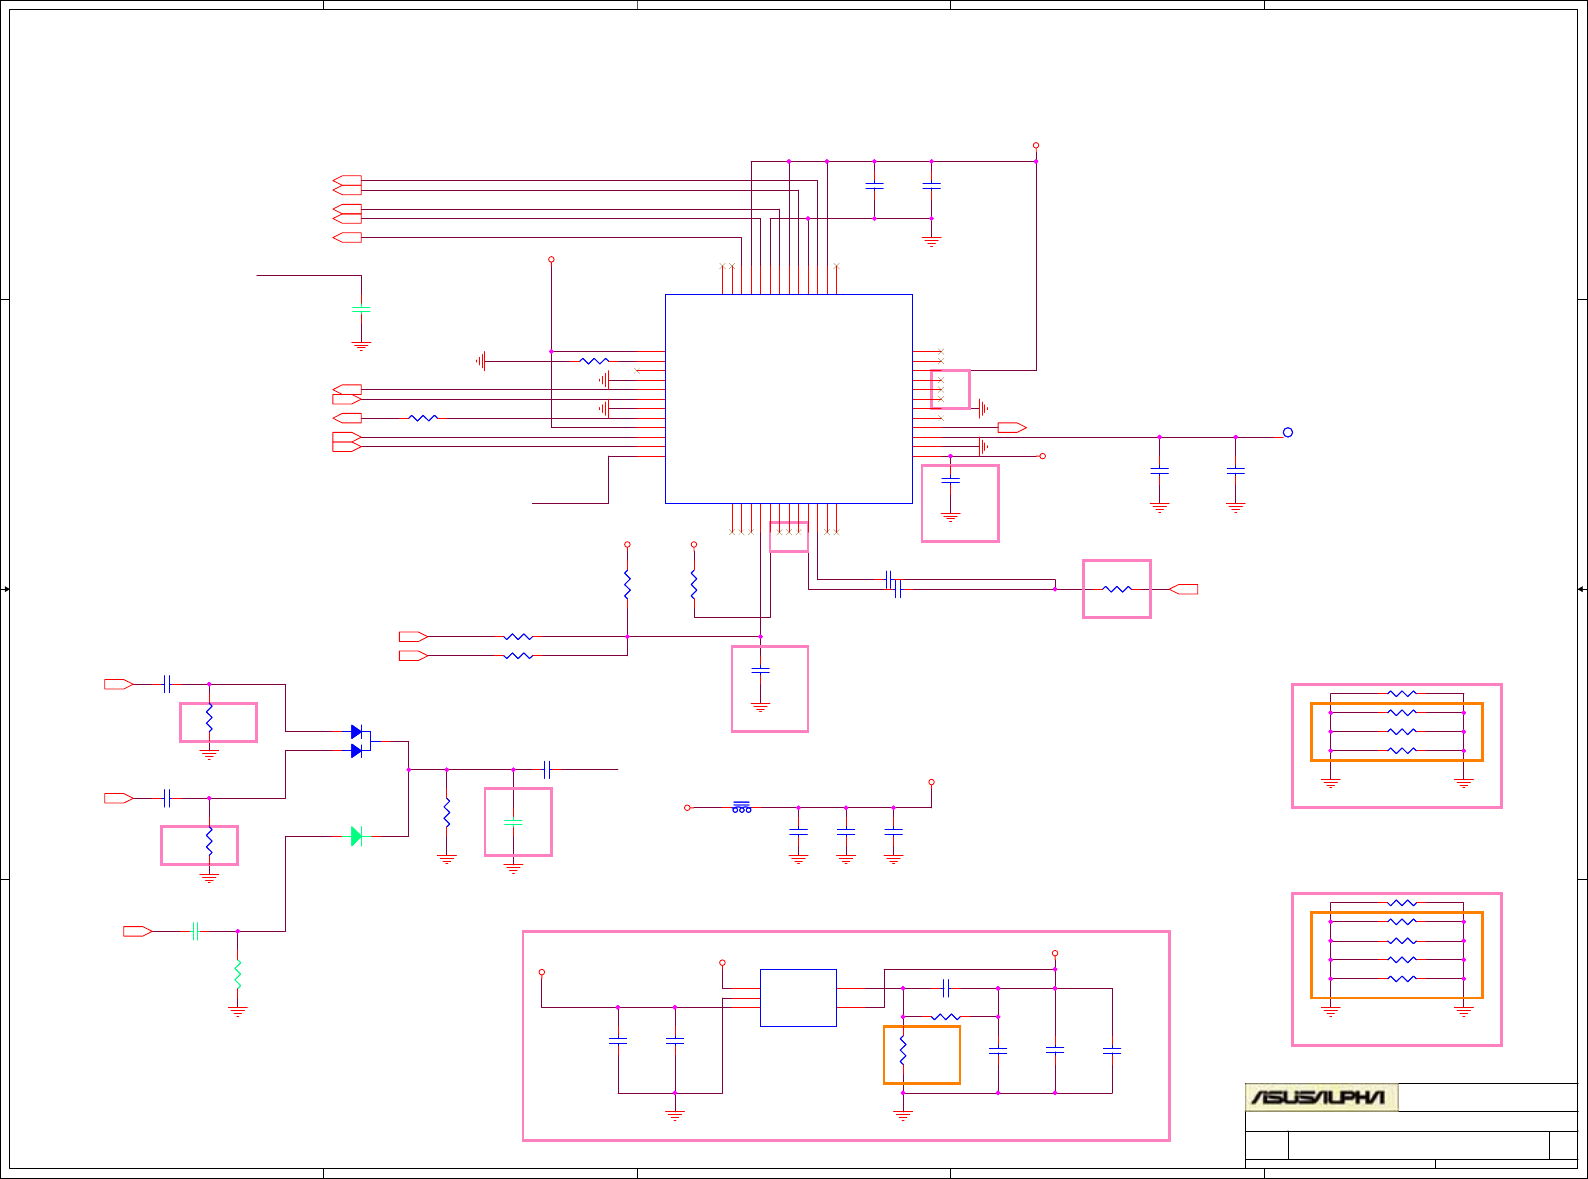Select the large blue main IC rectangle

click(789, 399)
